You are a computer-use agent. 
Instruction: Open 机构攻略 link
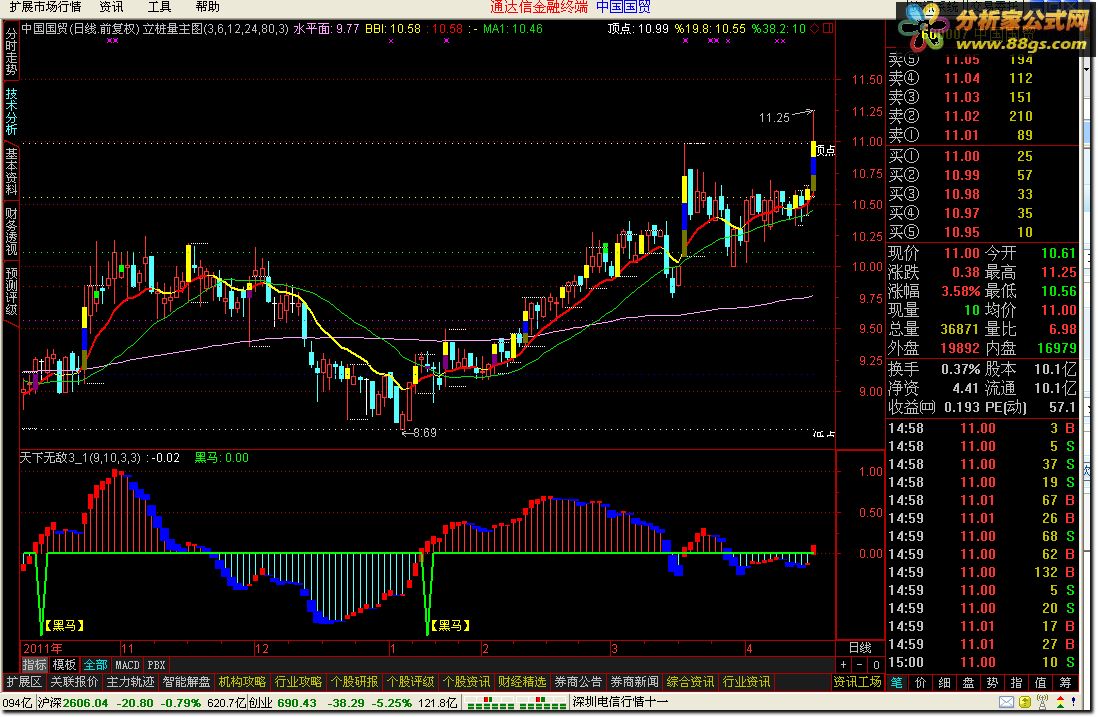(242, 682)
